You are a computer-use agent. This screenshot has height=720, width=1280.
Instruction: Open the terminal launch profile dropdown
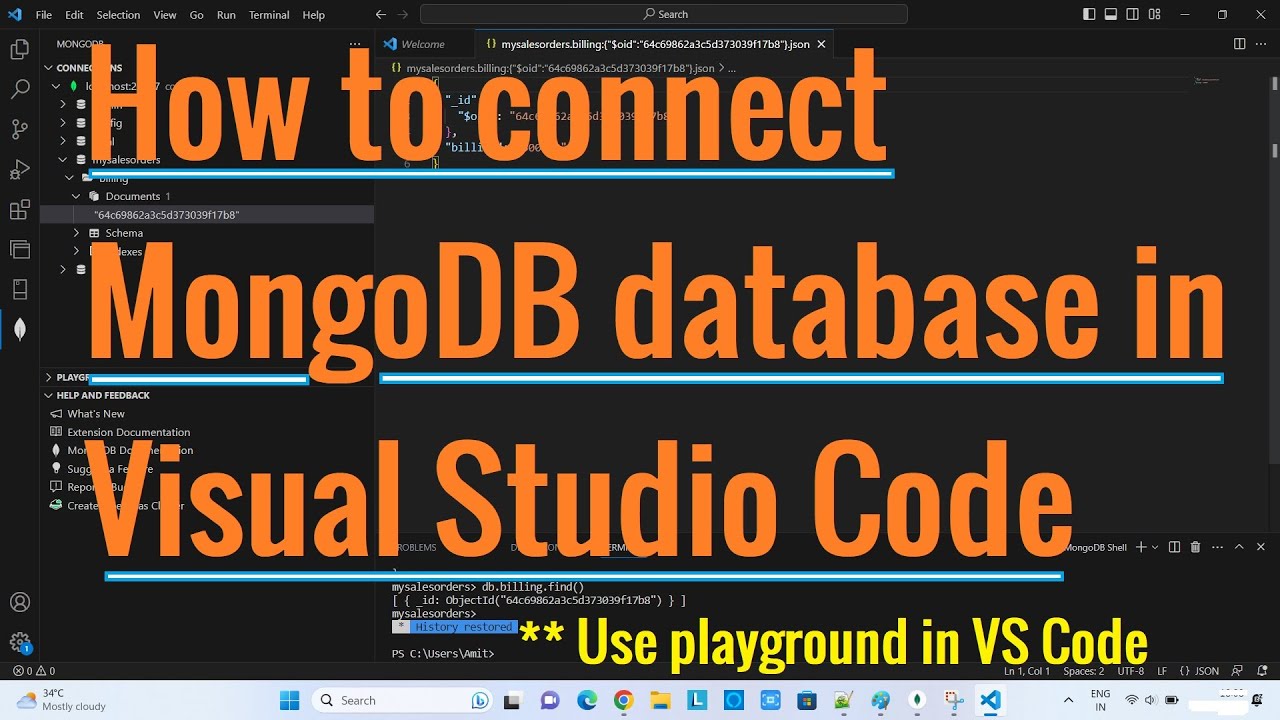[x=1155, y=547]
